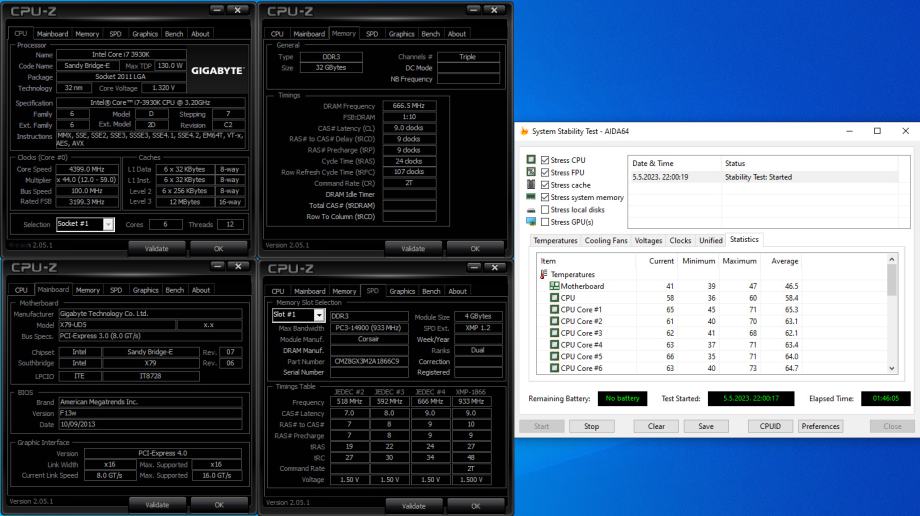Viewport: 920px width, 516px height.
Task: Switch to the Cooling Fans tab in AIDA64
Action: pyautogui.click(x=606, y=241)
